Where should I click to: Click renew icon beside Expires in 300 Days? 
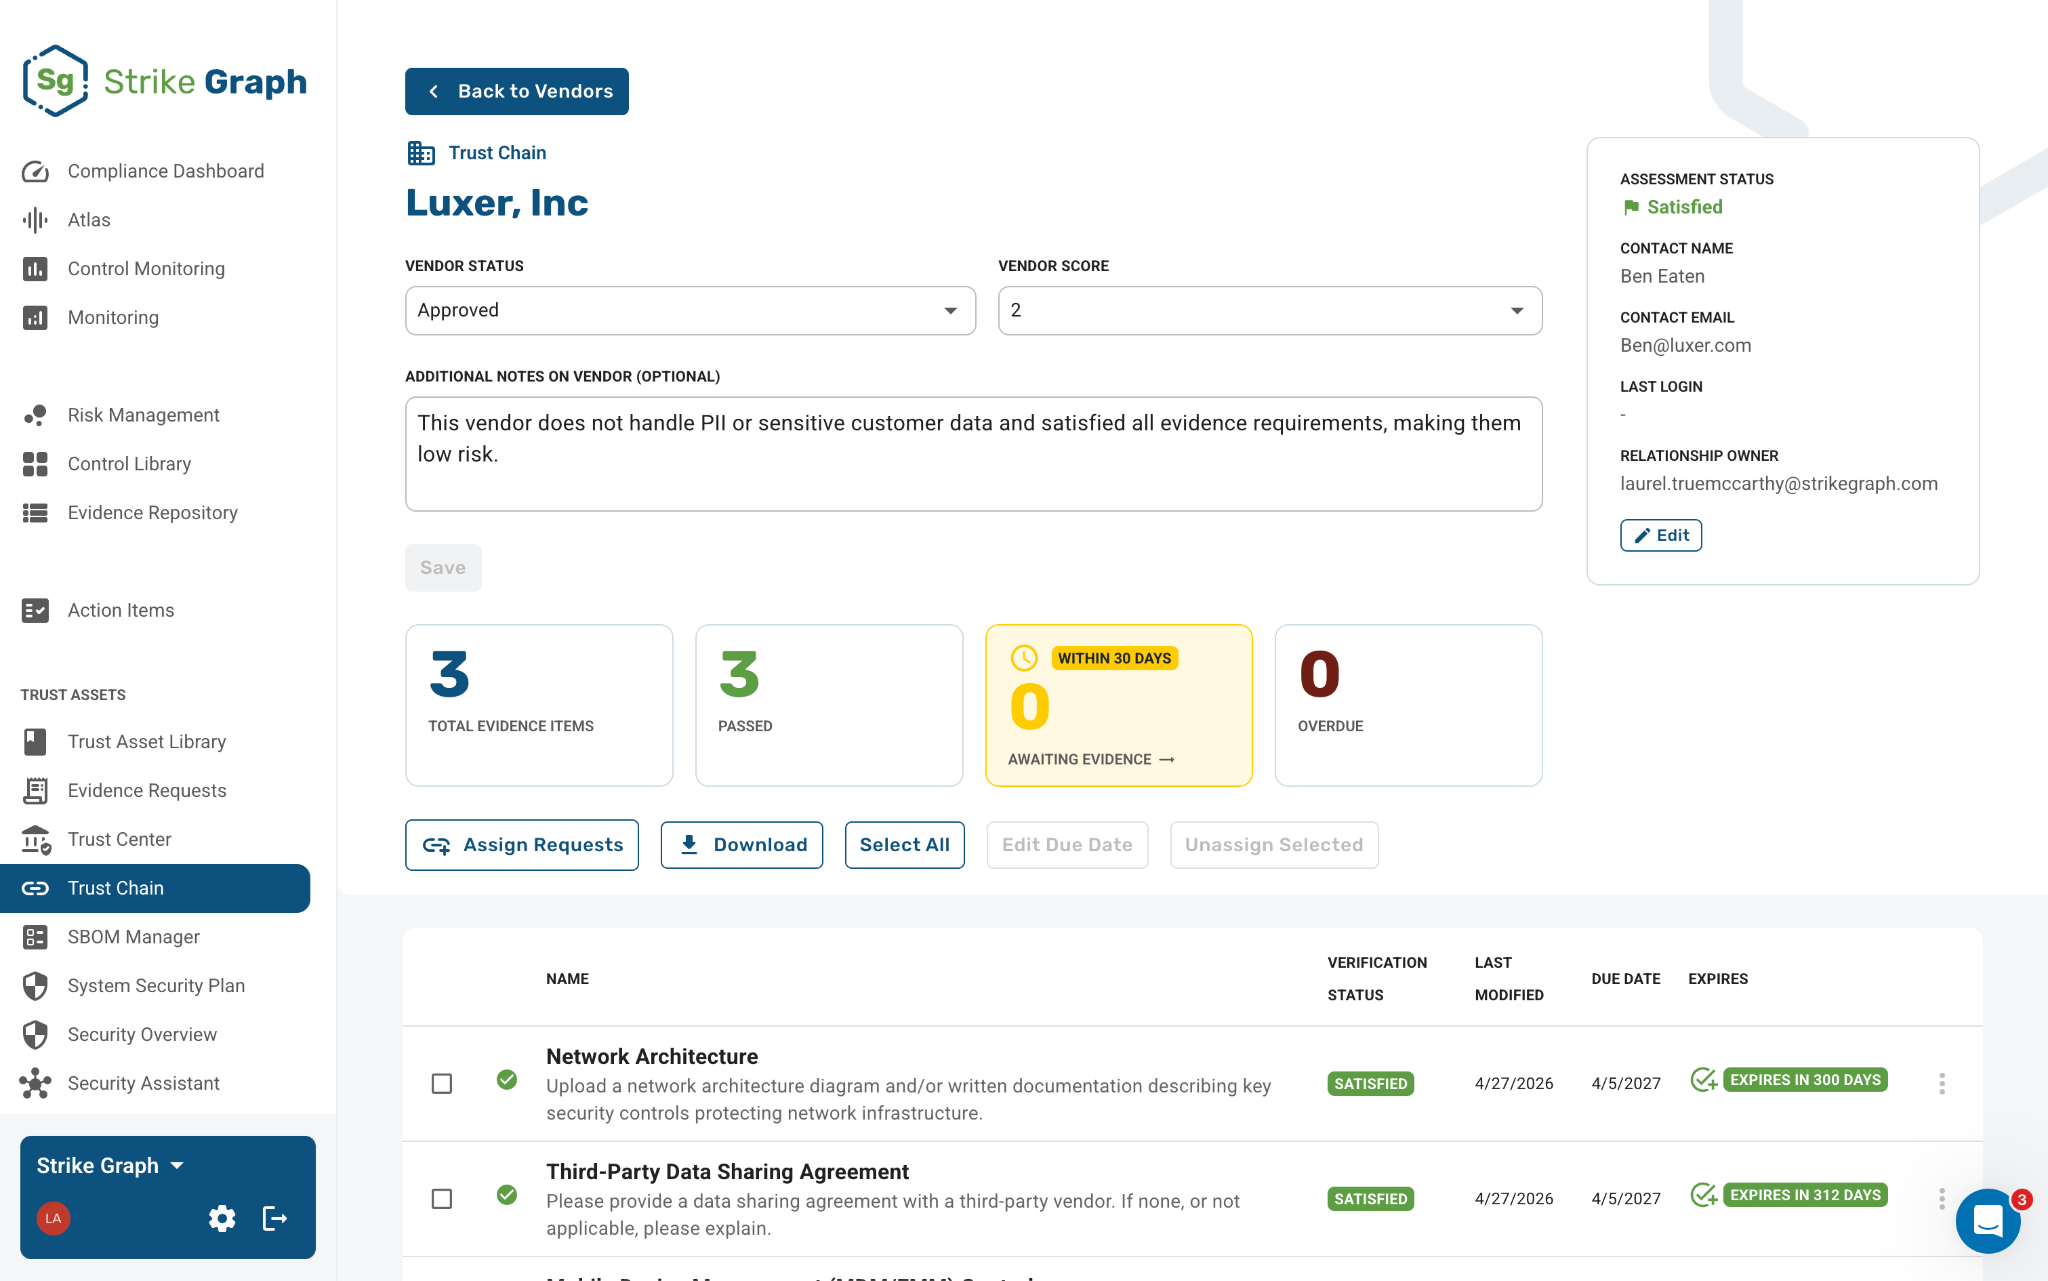point(1703,1080)
